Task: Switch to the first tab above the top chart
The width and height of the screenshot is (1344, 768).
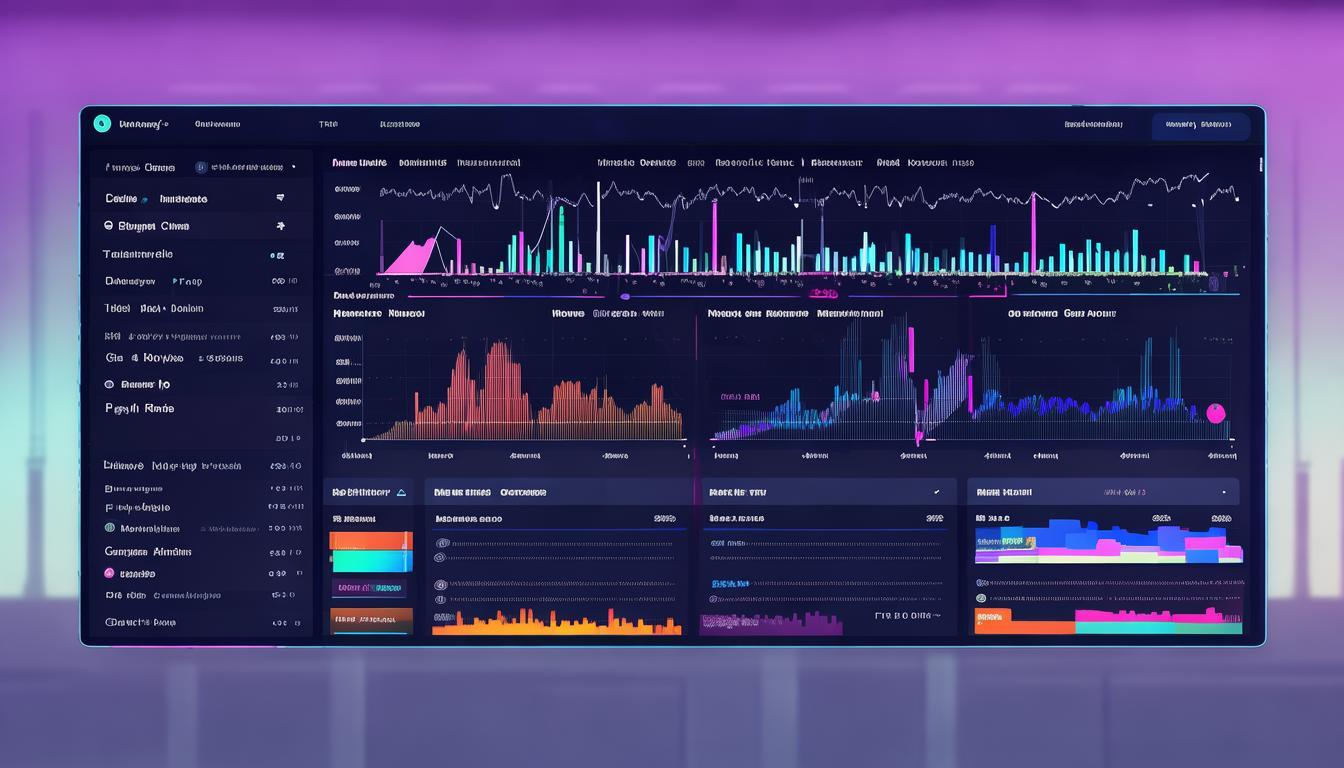Action: pyautogui.click(x=358, y=162)
